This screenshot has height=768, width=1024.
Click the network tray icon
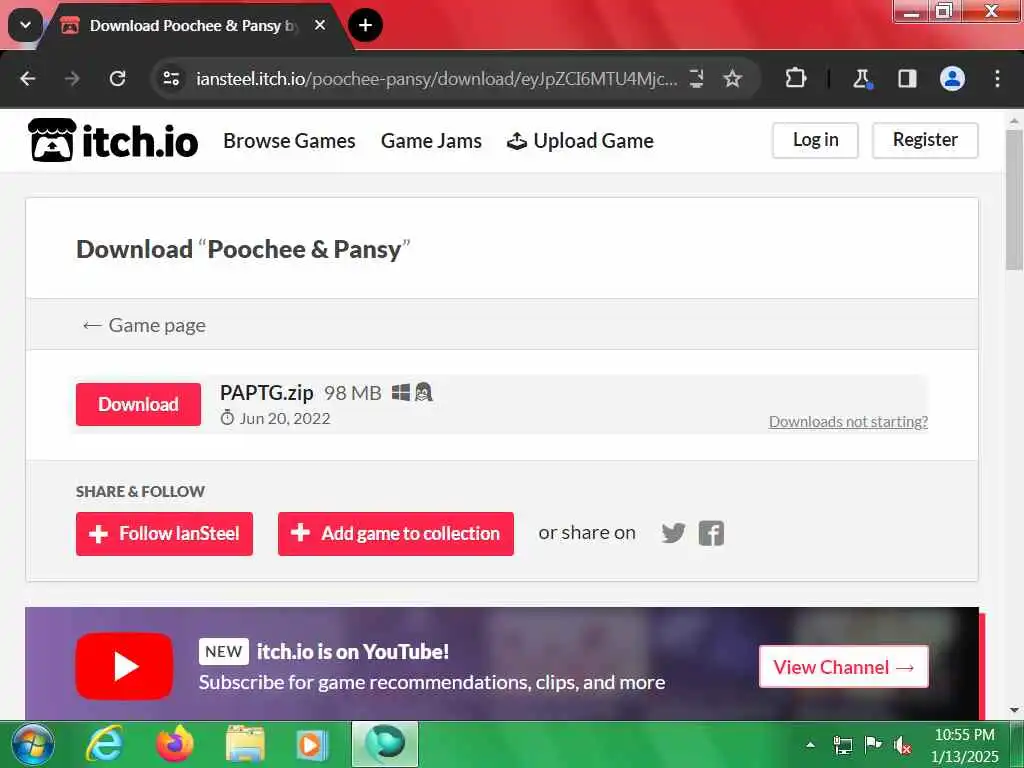(842, 745)
